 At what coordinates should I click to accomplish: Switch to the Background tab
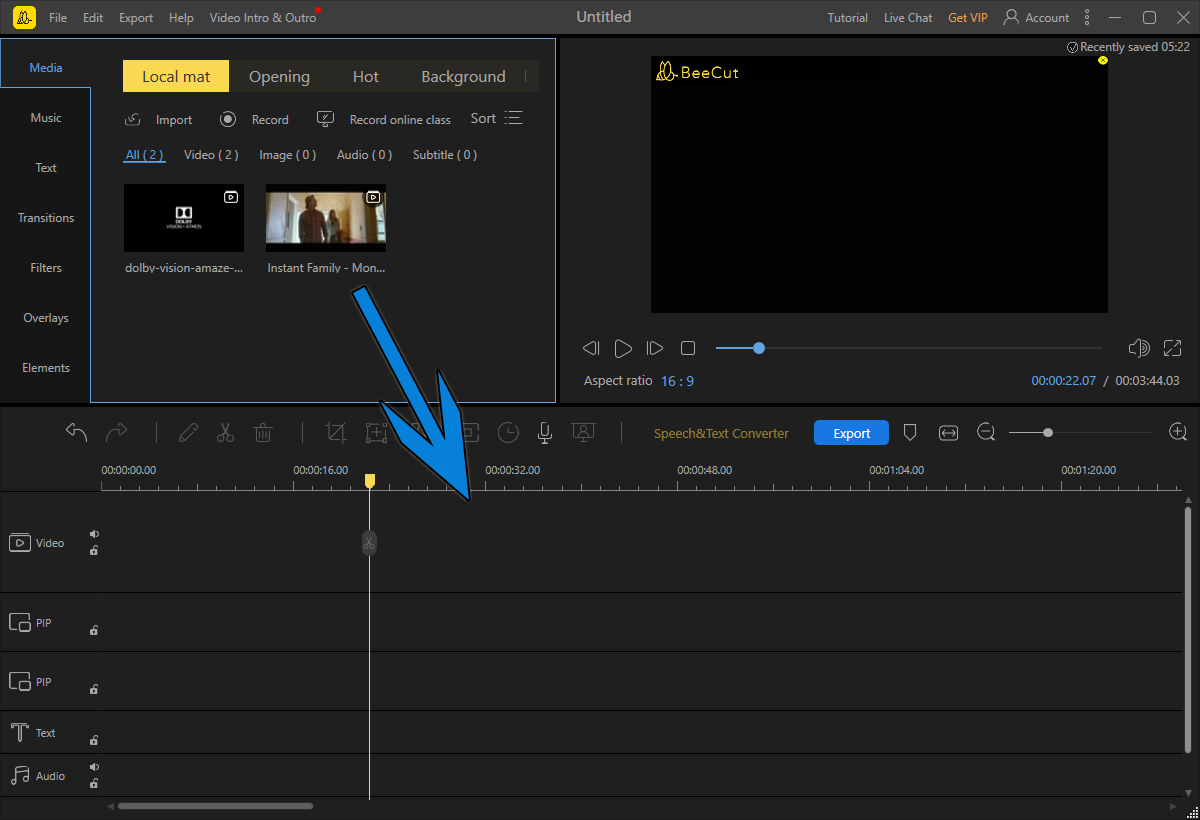(463, 76)
